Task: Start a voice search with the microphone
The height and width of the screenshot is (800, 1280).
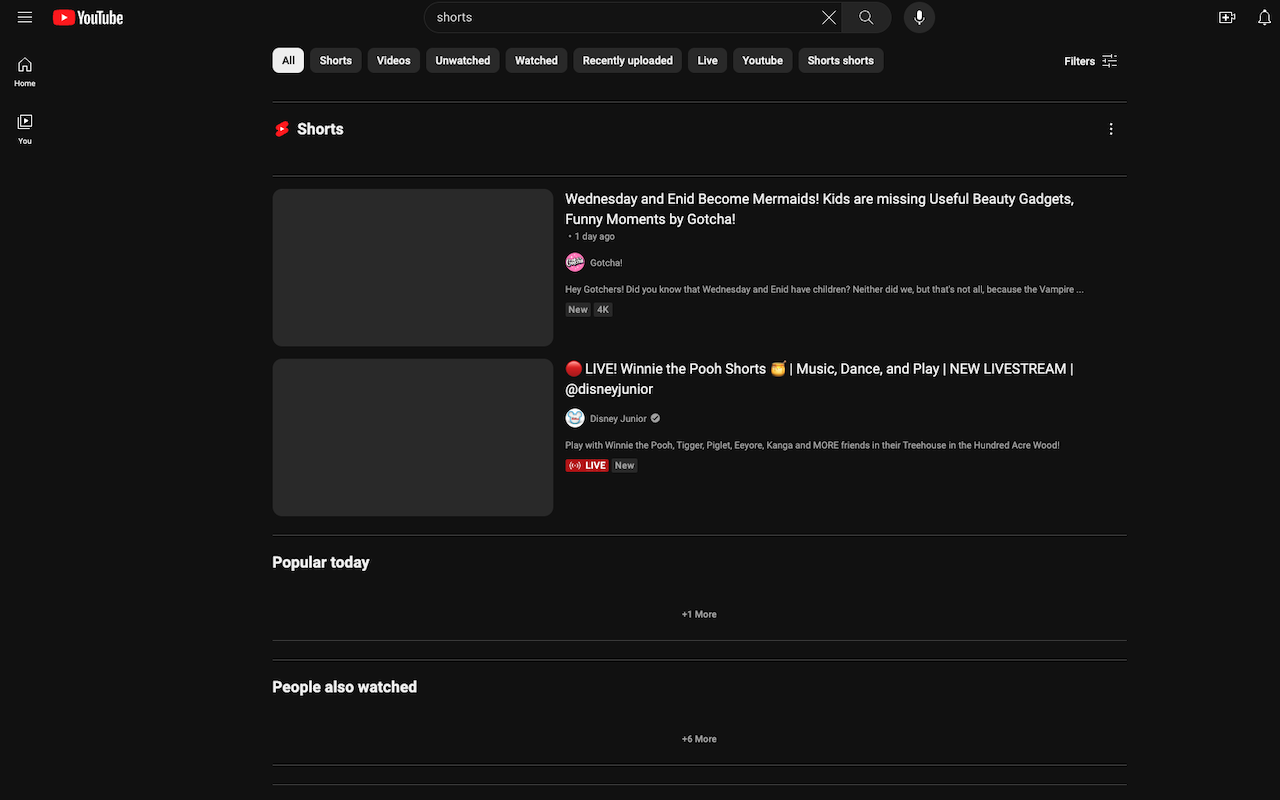Action: coord(918,17)
